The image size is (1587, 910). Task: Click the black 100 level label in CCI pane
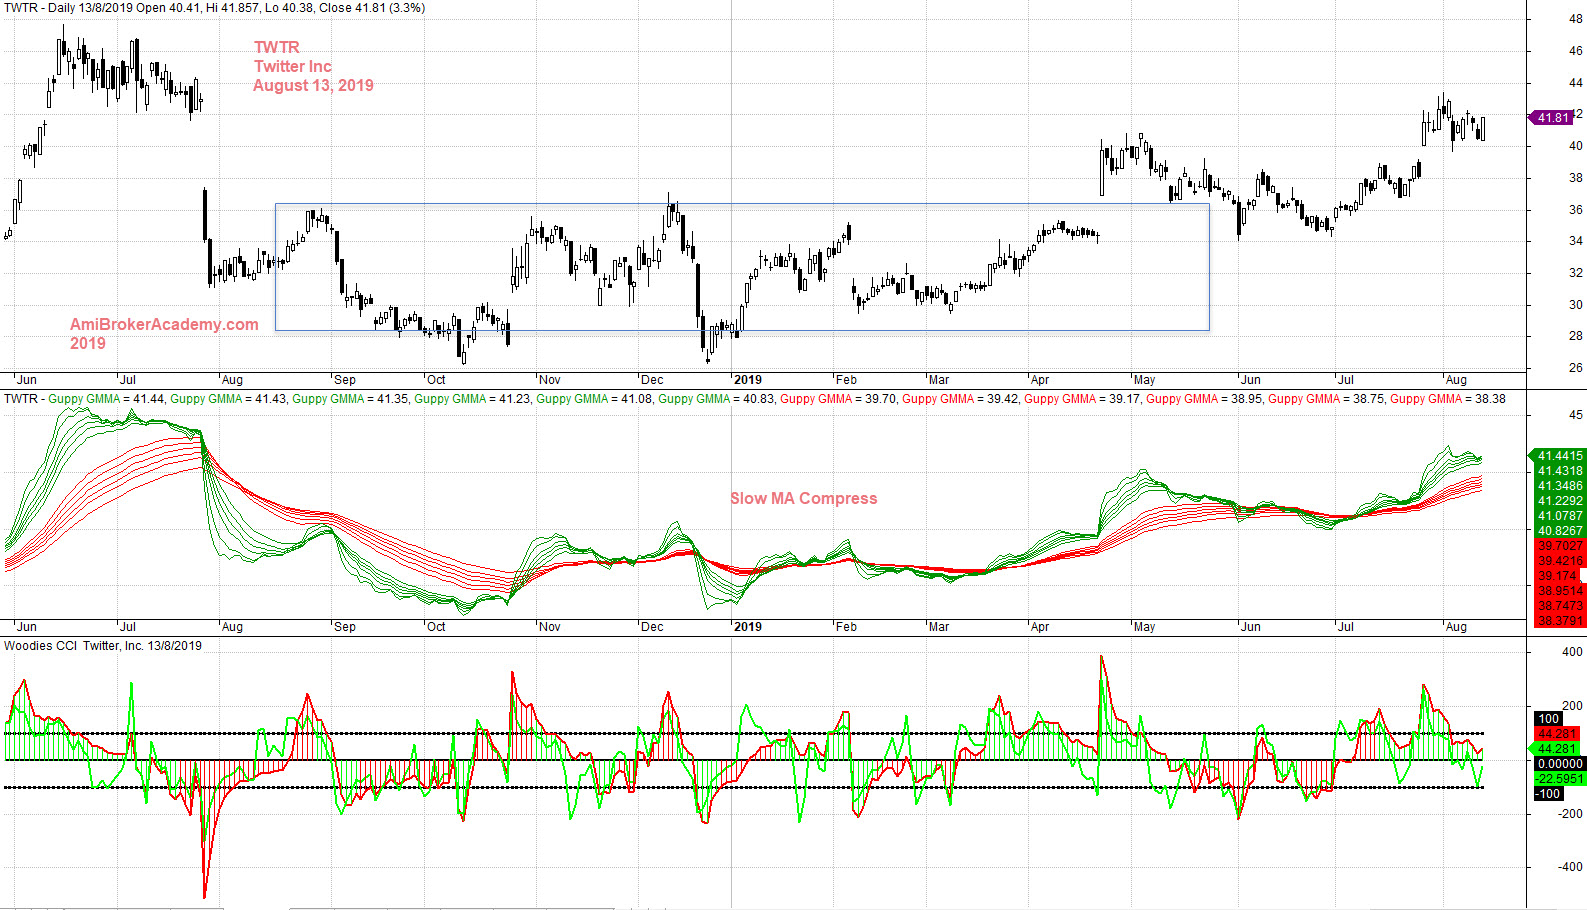tap(1548, 719)
